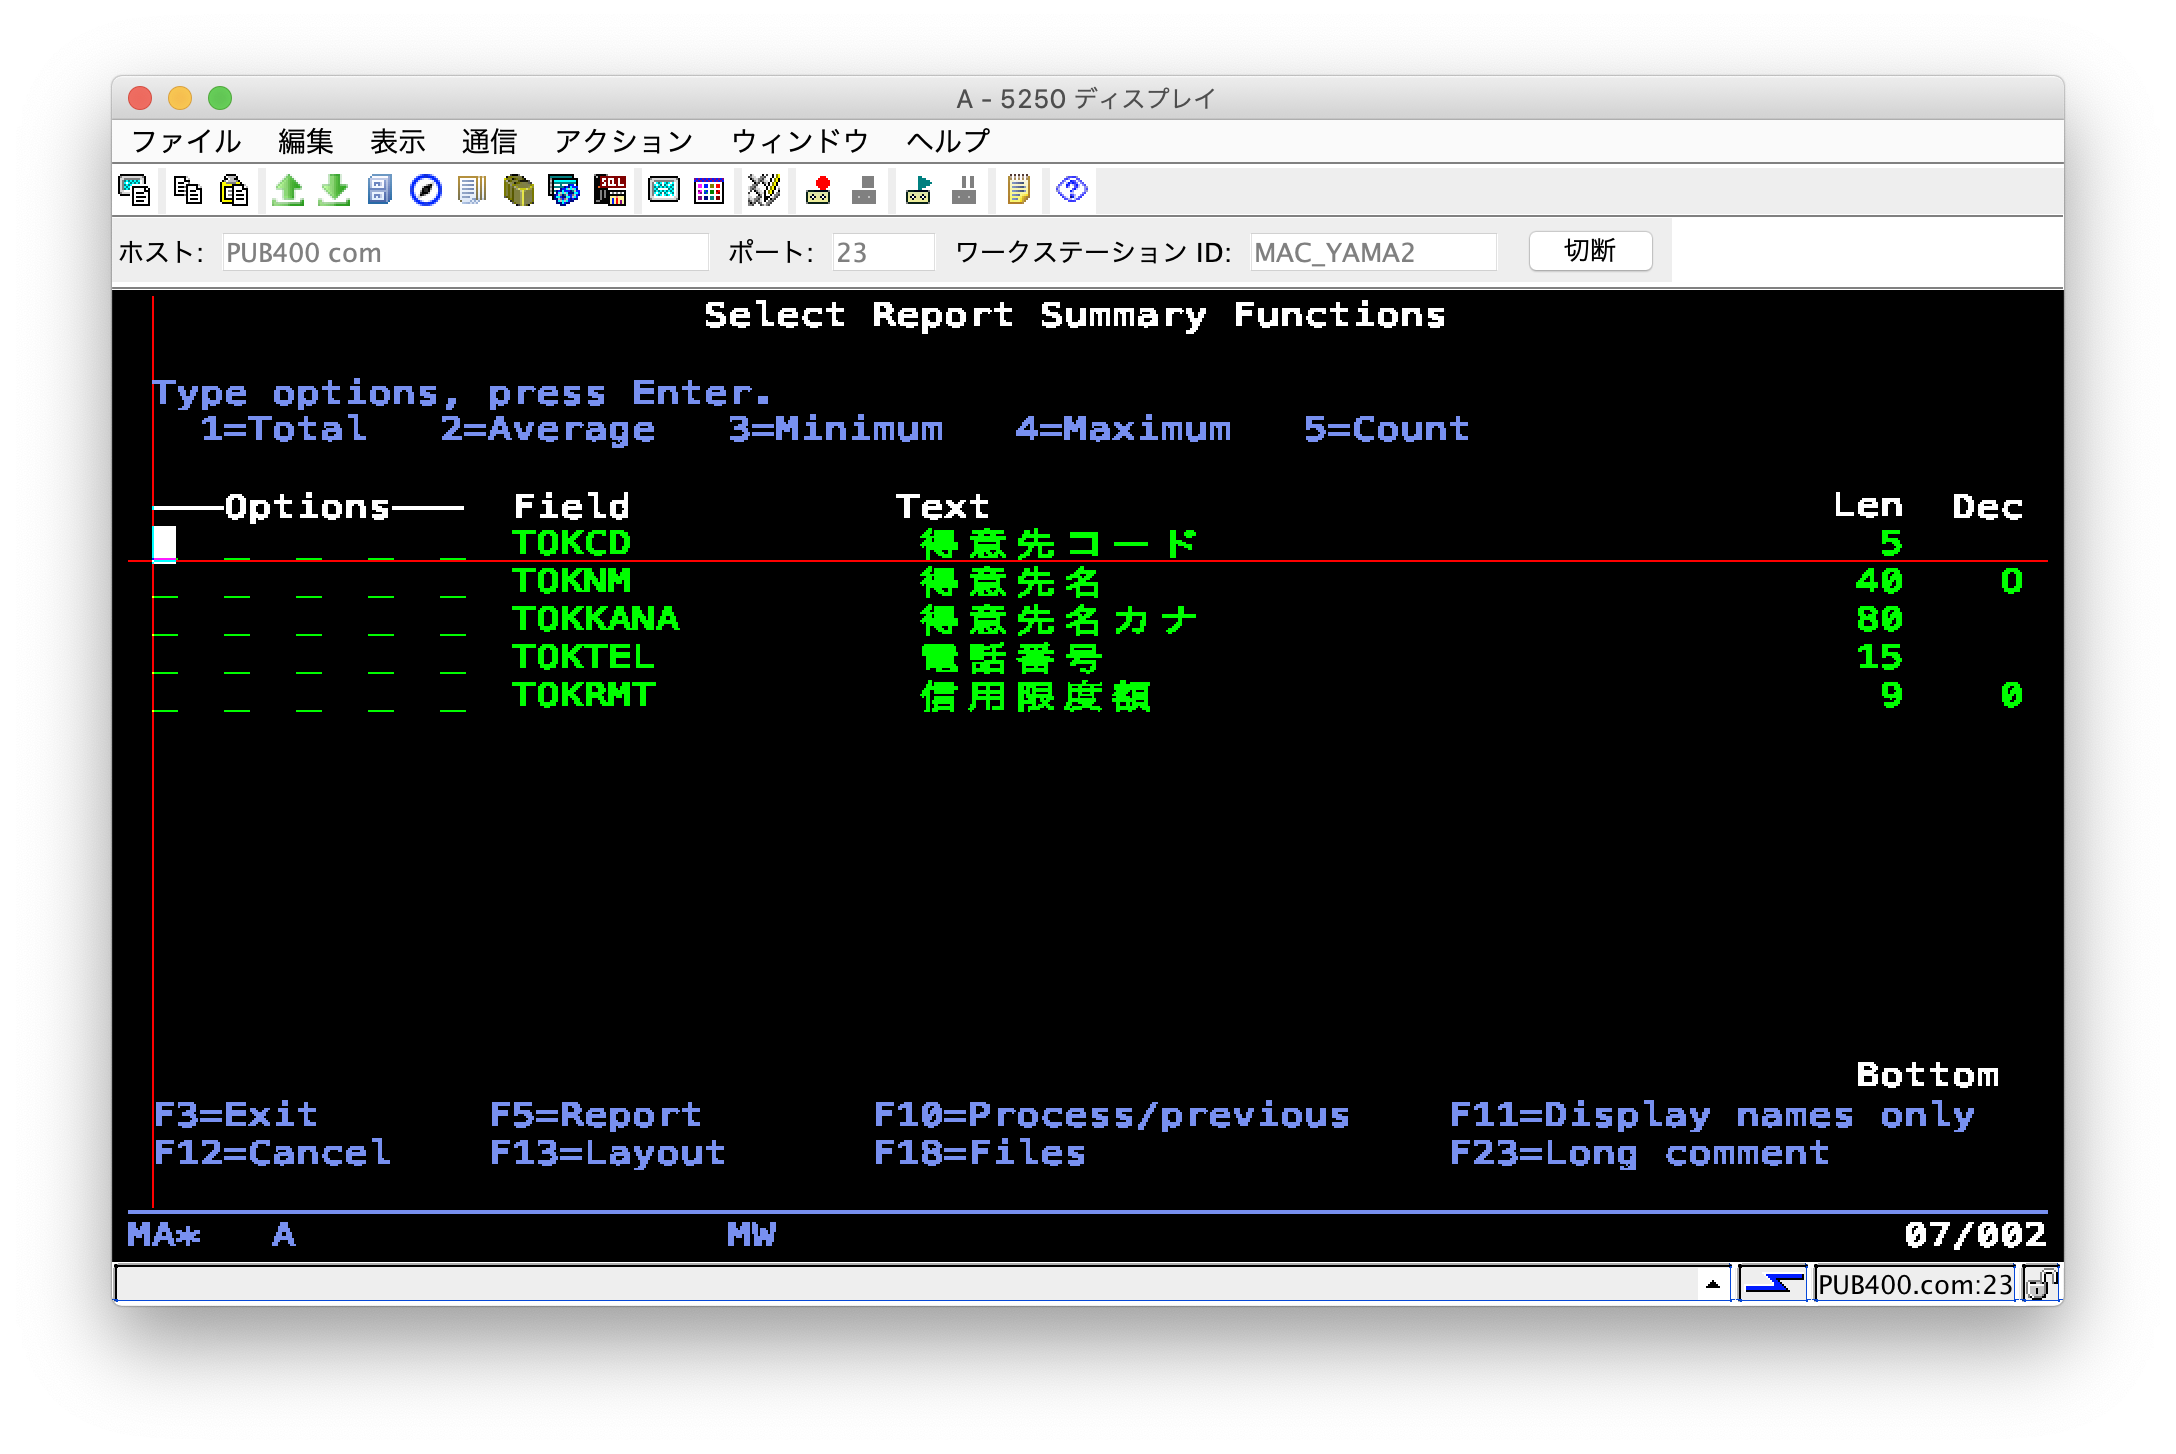The image size is (2176, 1454).
Task: Click the green download arrow icon
Action: (x=334, y=189)
